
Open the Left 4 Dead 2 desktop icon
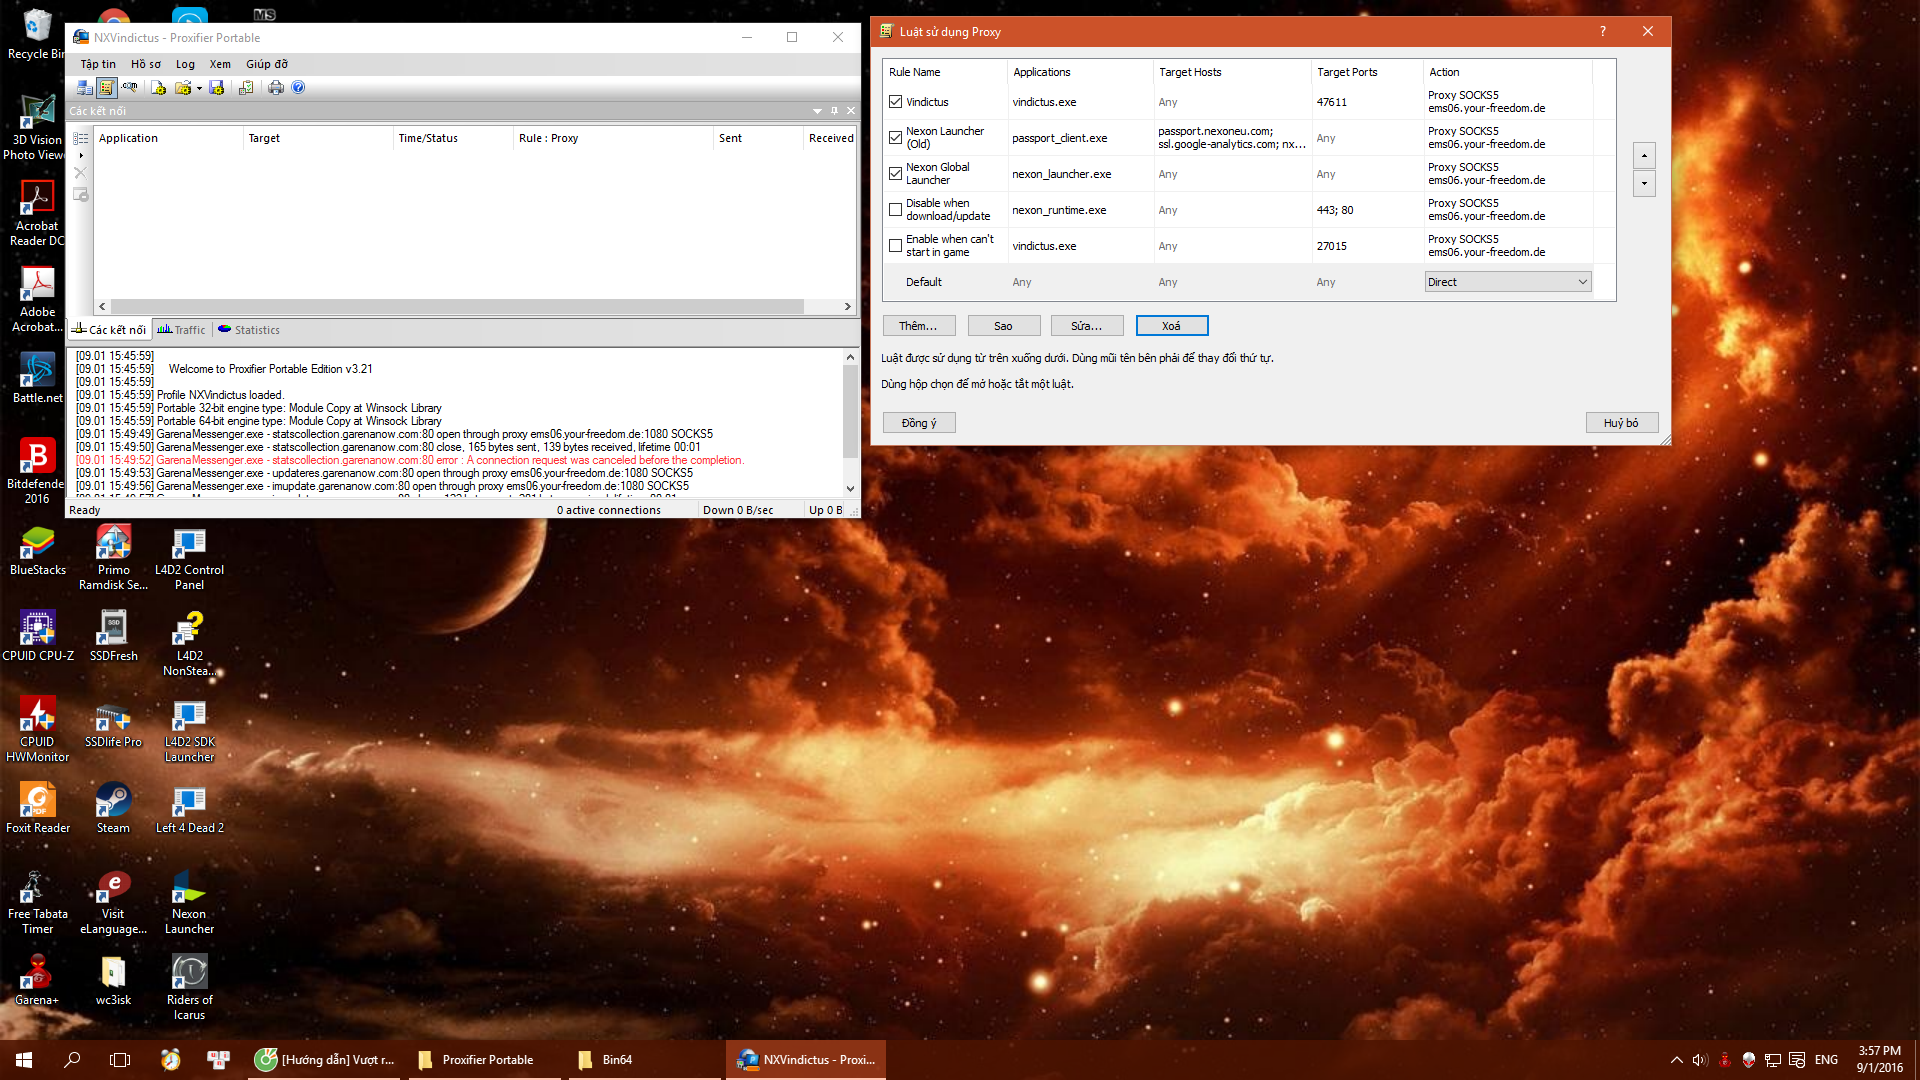click(189, 808)
